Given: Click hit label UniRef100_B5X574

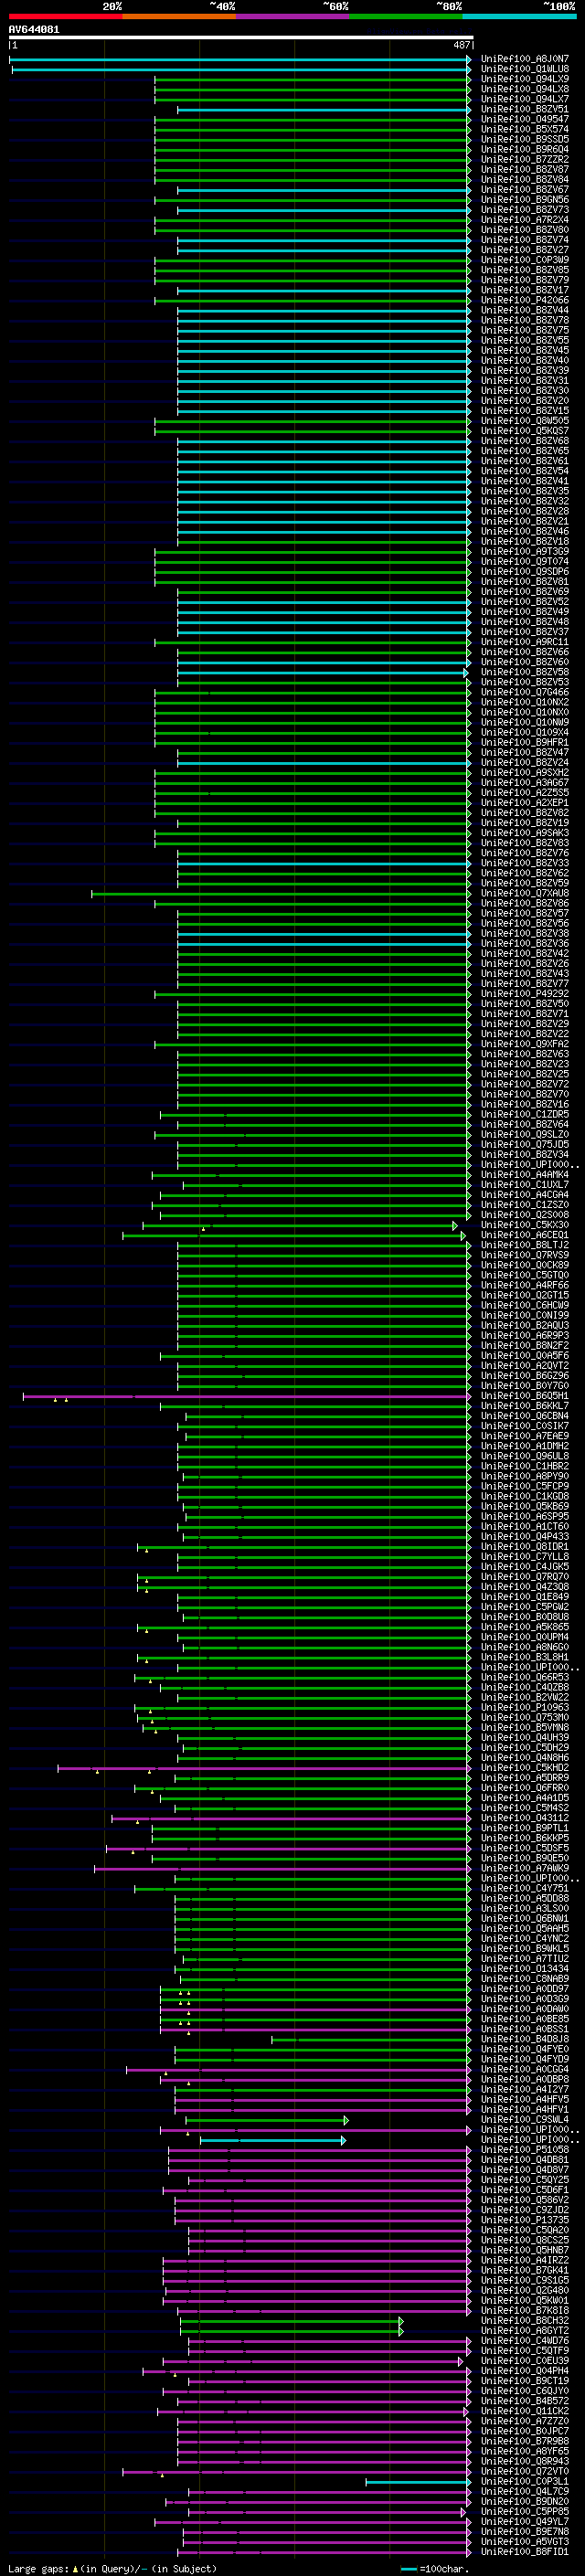Looking at the screenshot, I should [524, 130].
